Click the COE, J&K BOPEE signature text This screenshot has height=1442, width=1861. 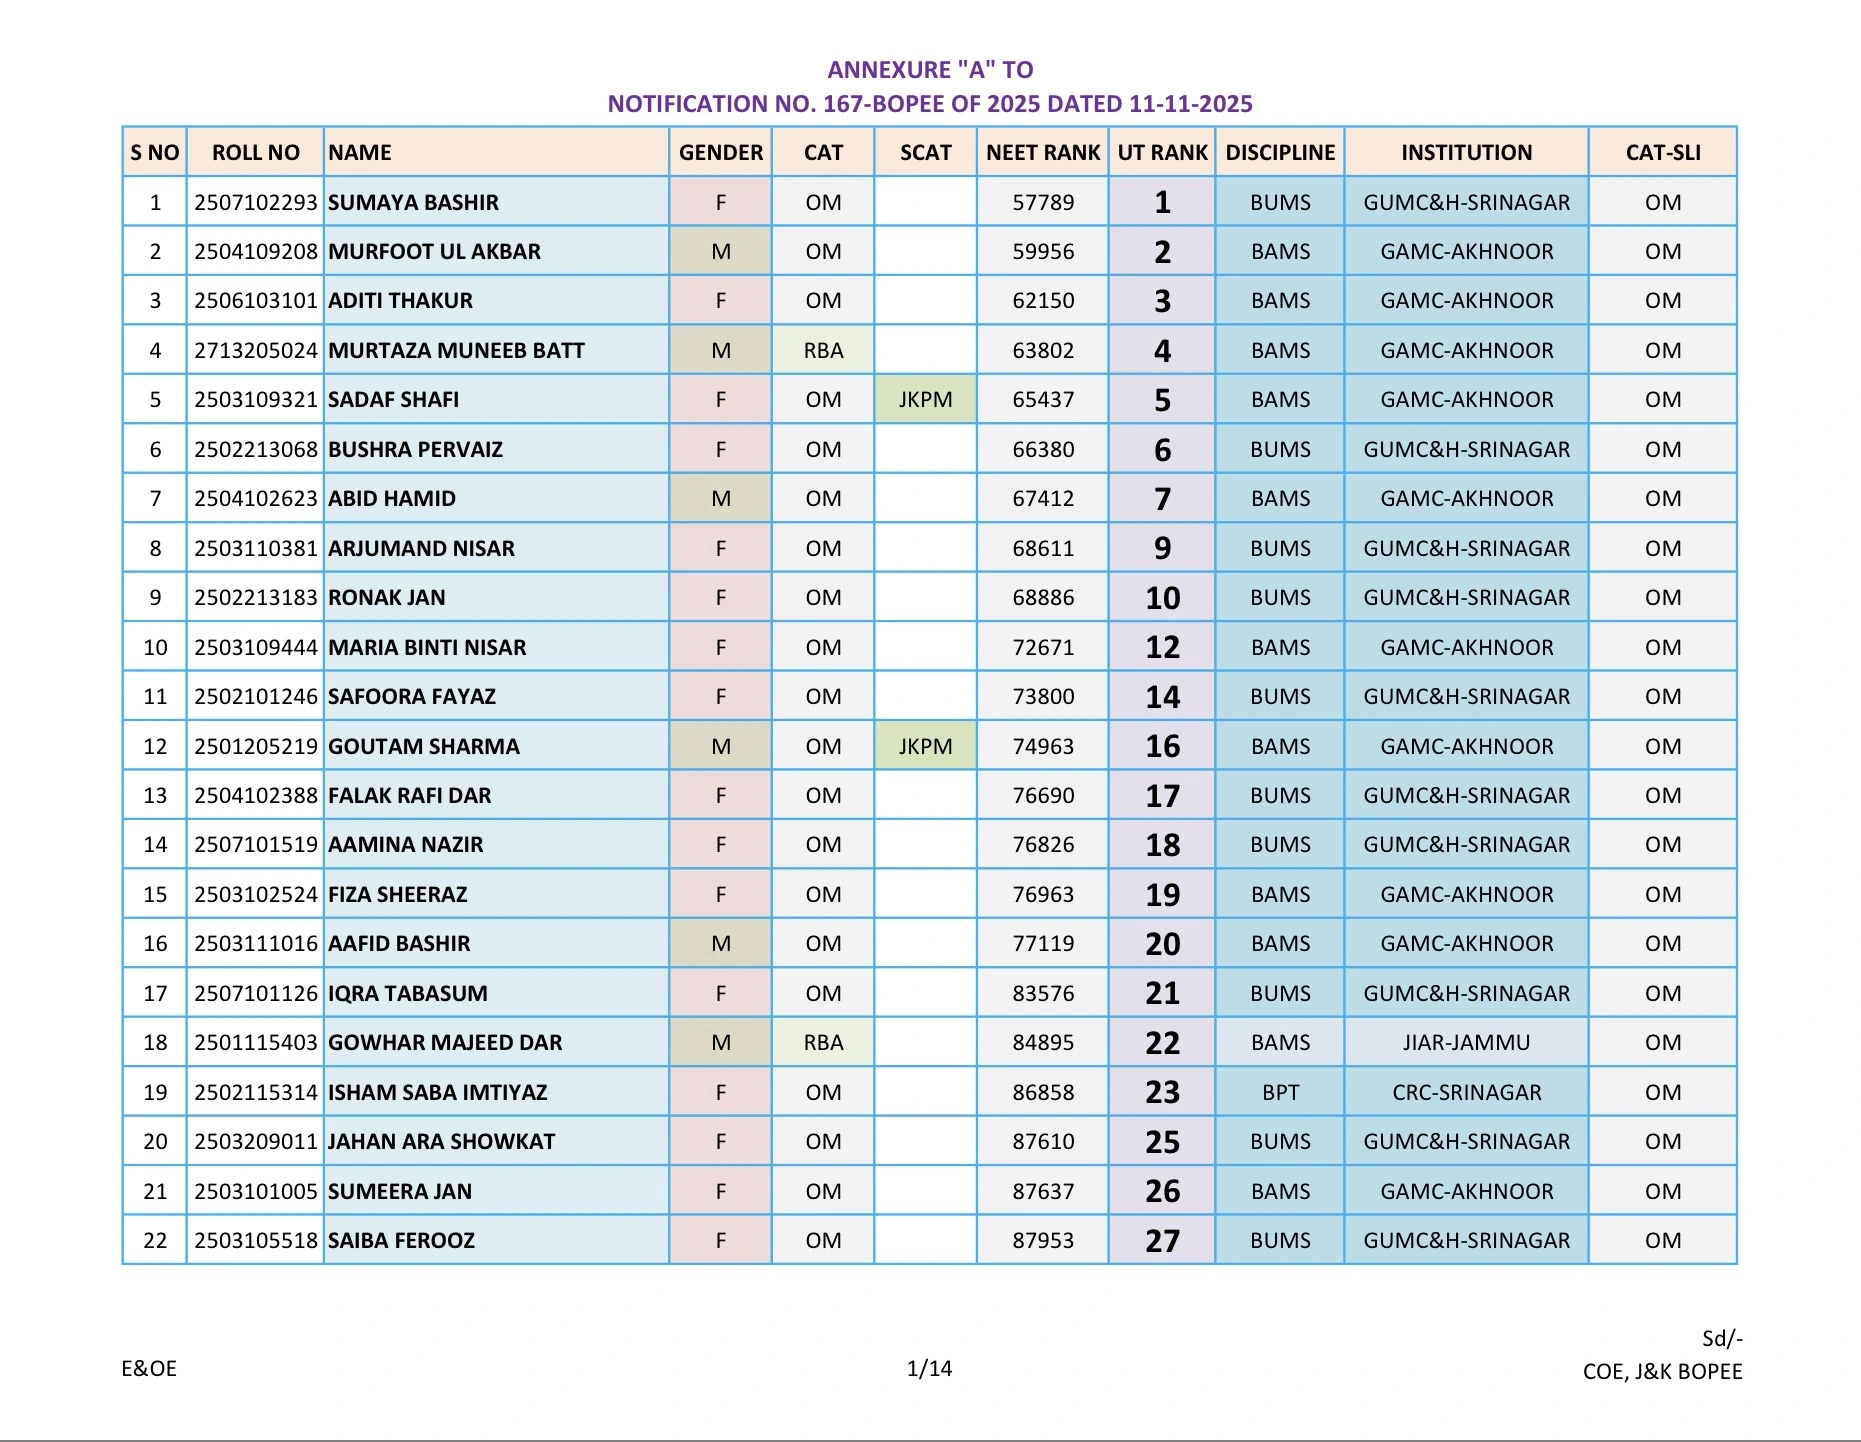(x=1662, y=1371)
